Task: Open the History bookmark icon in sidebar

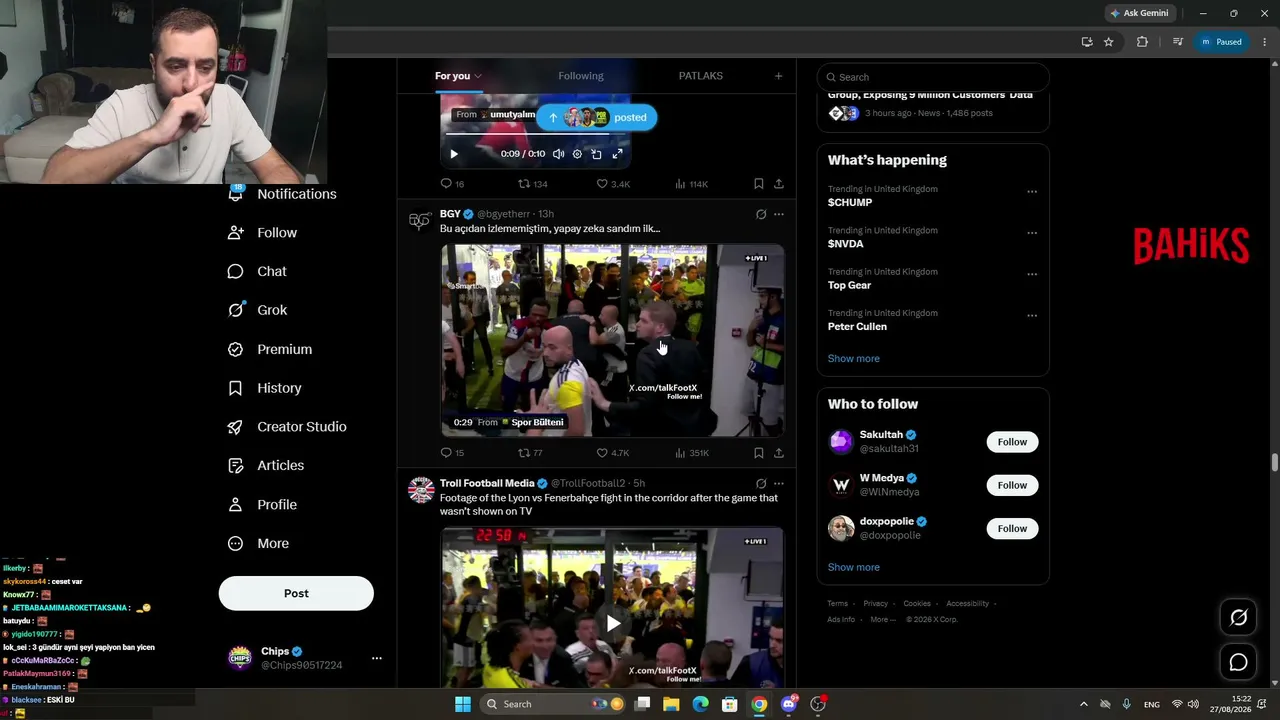Action: pos(236,388)
